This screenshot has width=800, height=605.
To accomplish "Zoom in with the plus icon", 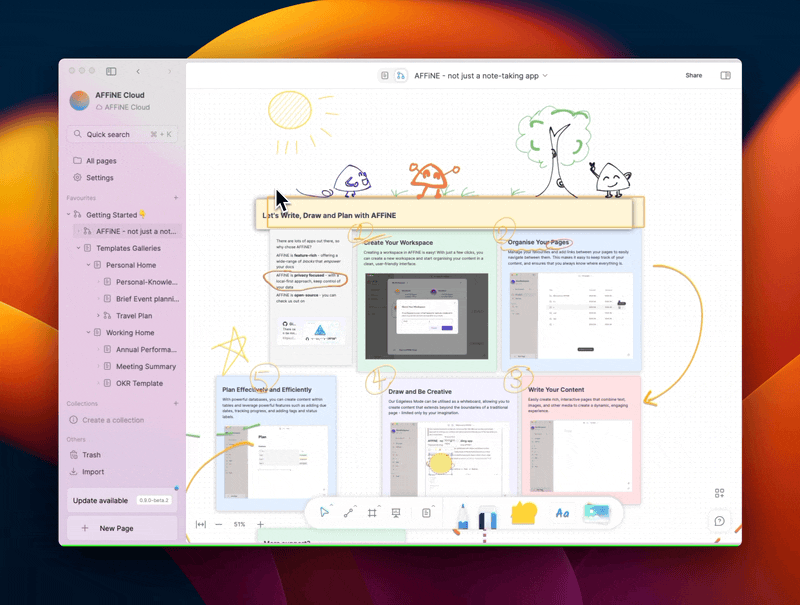I will click(x=260, y=524).
